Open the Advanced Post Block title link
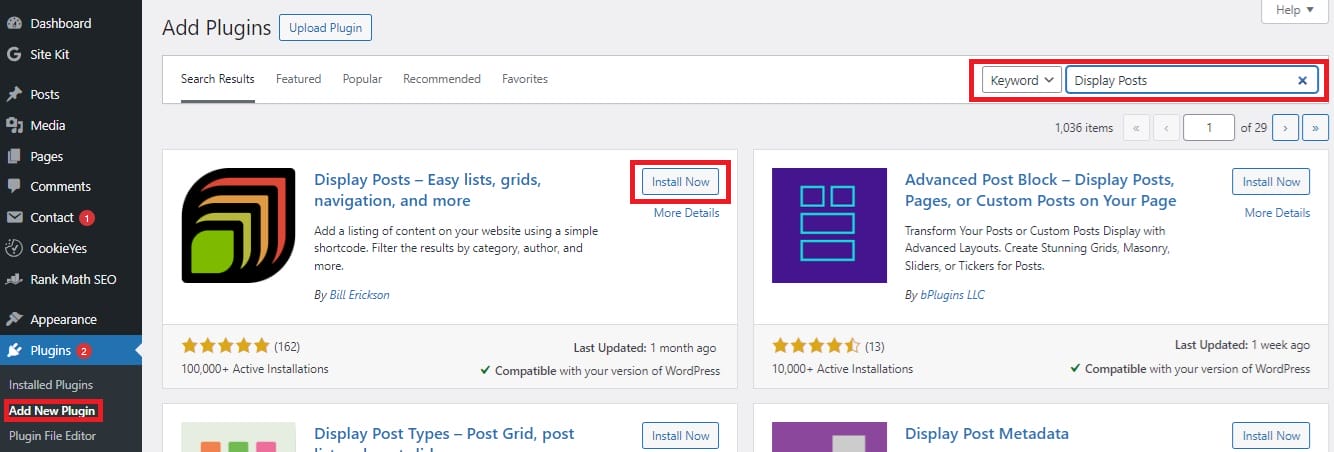The height and width of the screenshot is (452, 1334). point(1040,190)
